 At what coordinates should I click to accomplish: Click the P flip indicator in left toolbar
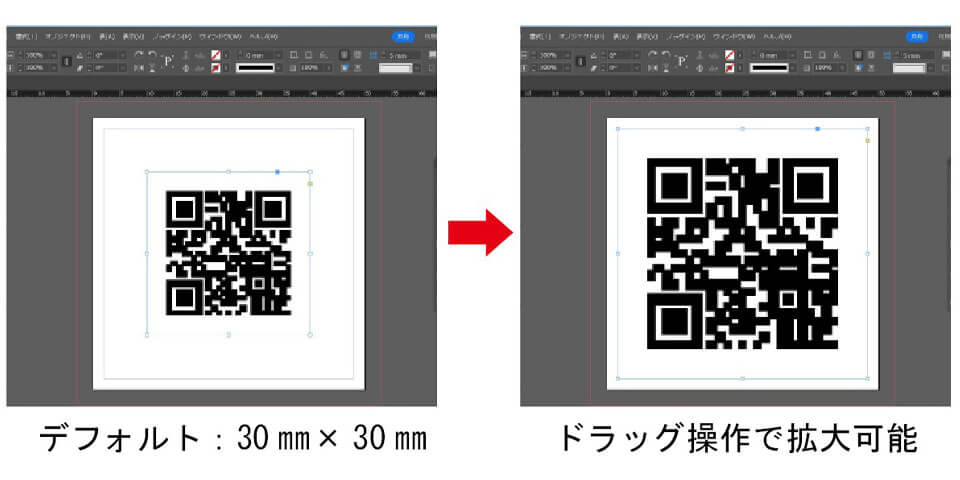(x=168, y=61)
